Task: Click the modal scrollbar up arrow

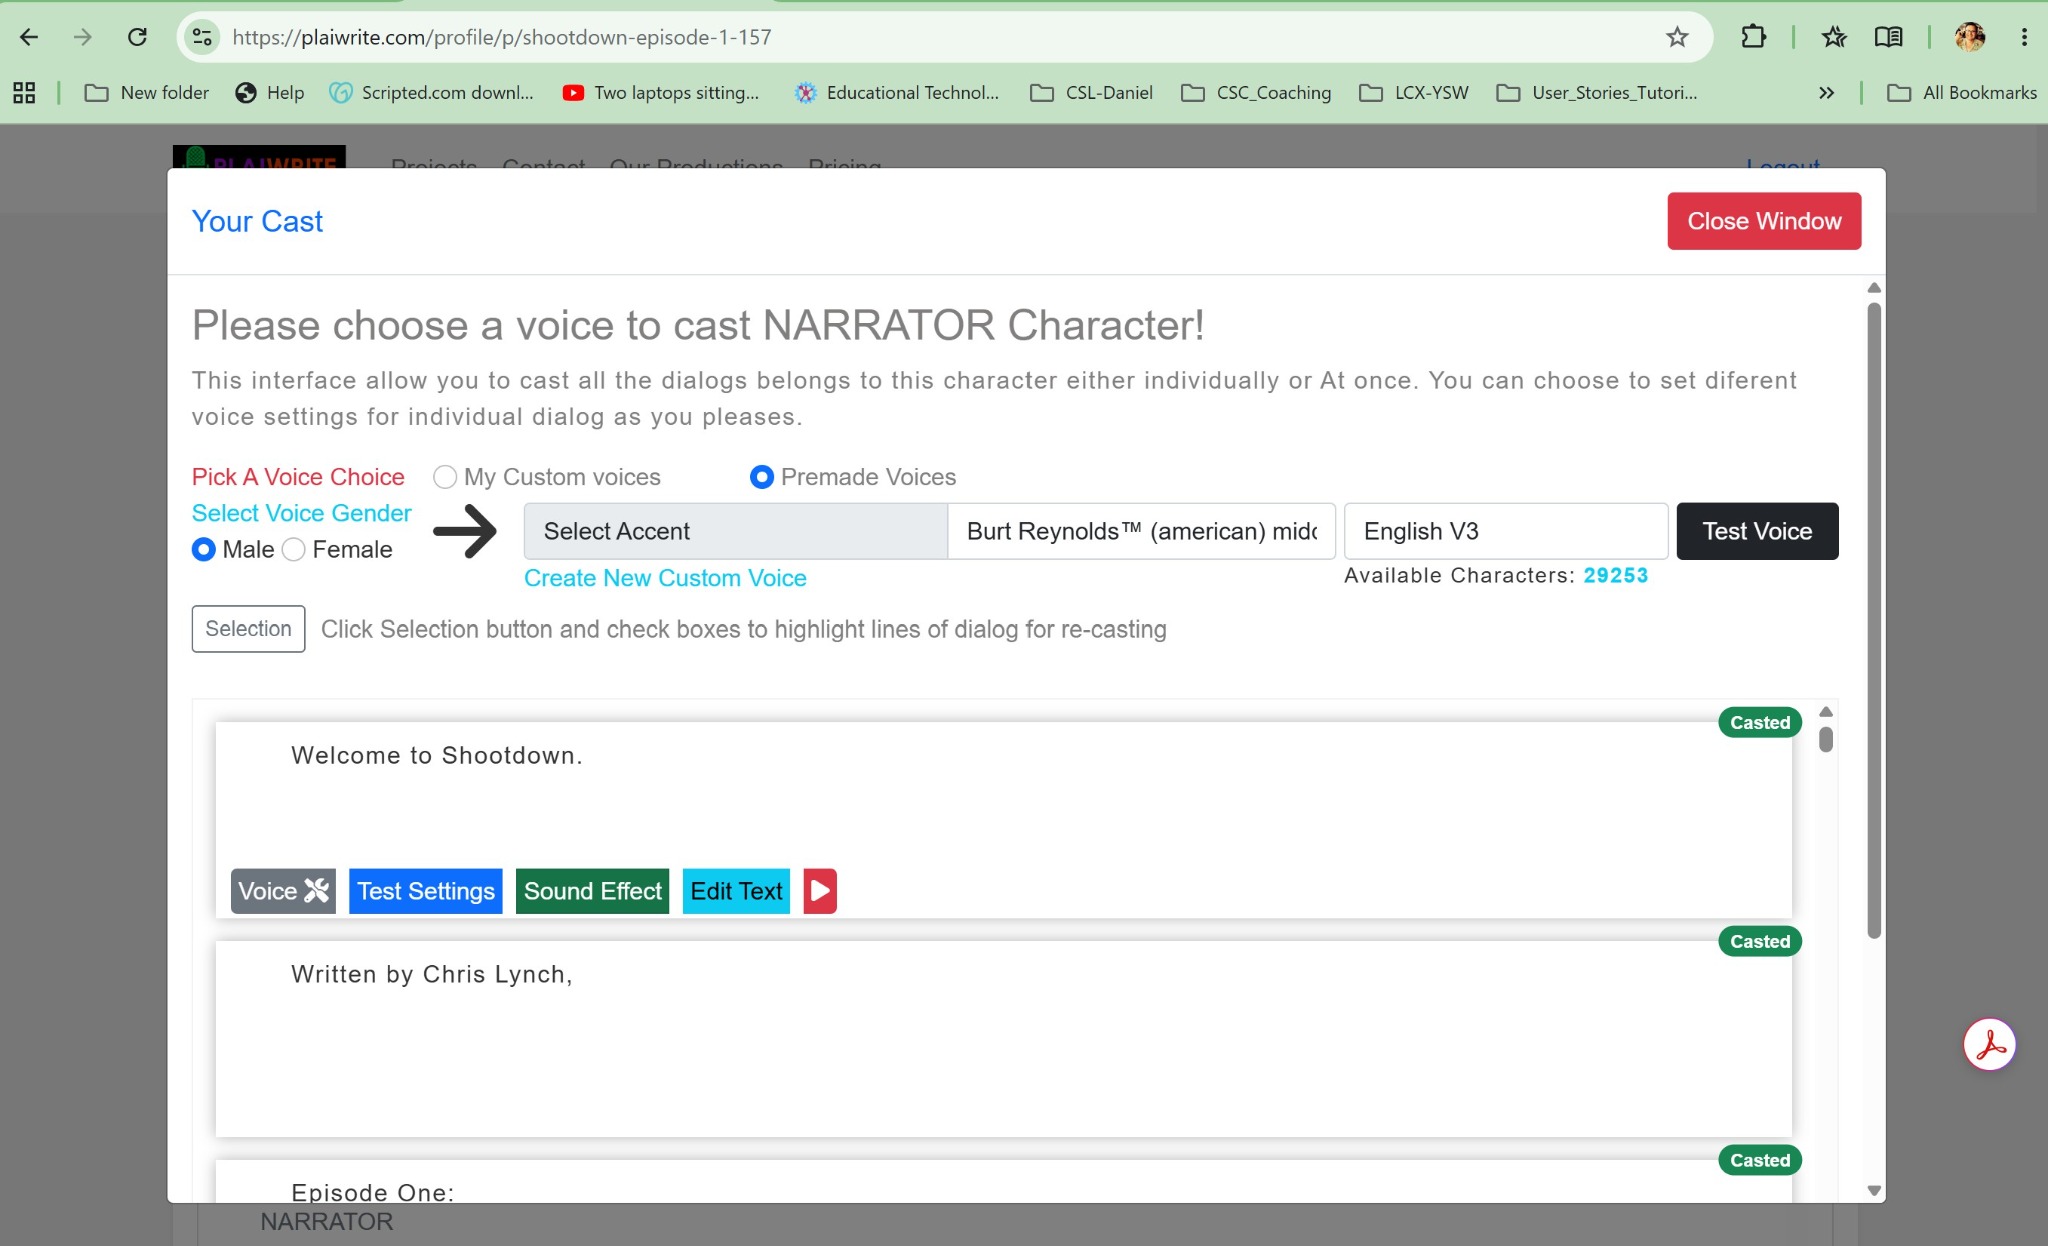Action: click(x=1874, y=288)
